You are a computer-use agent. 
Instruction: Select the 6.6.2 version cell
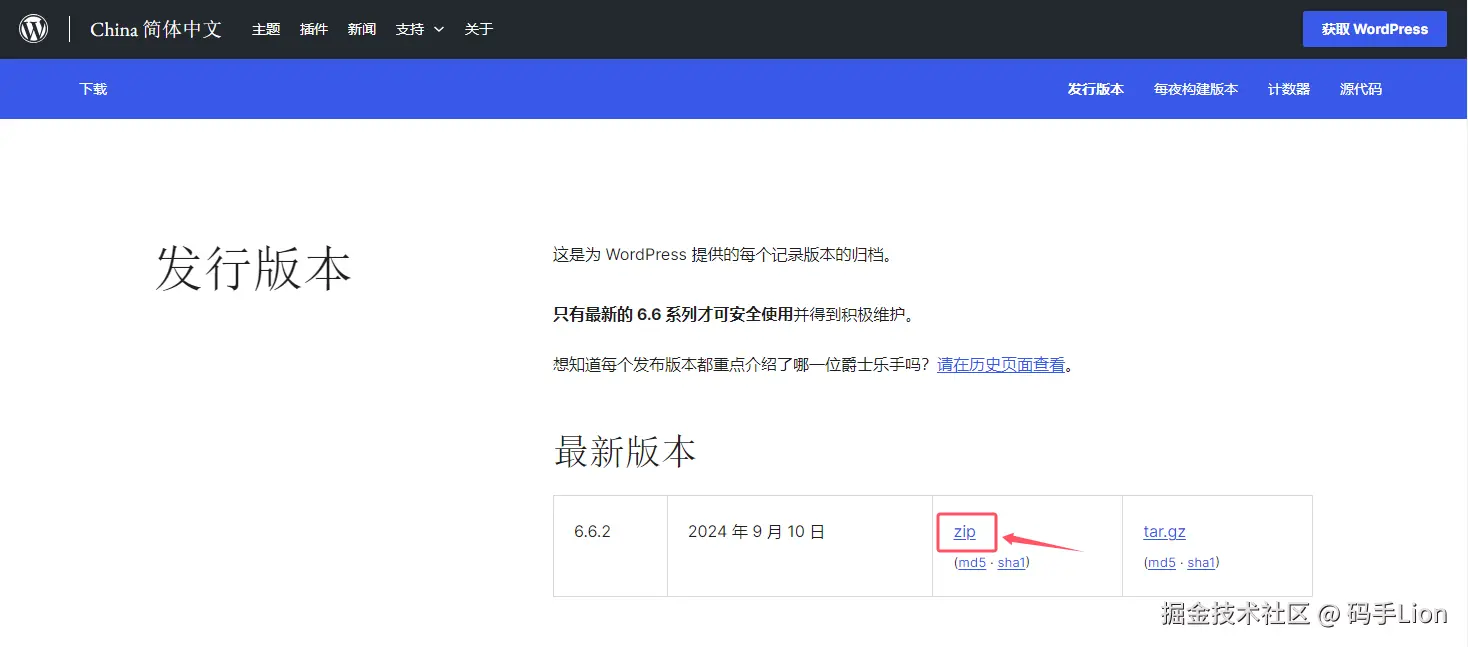coord(610,546)
